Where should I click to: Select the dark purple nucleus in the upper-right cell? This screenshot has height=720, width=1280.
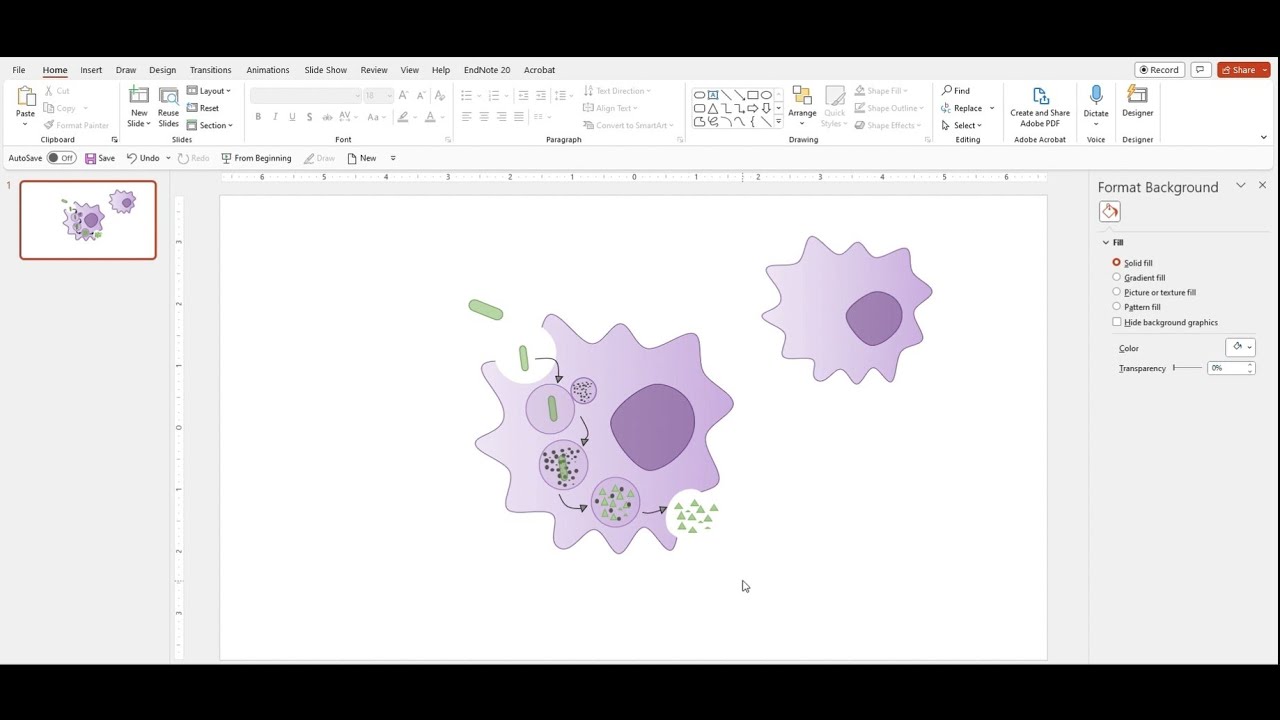[874, 318]
